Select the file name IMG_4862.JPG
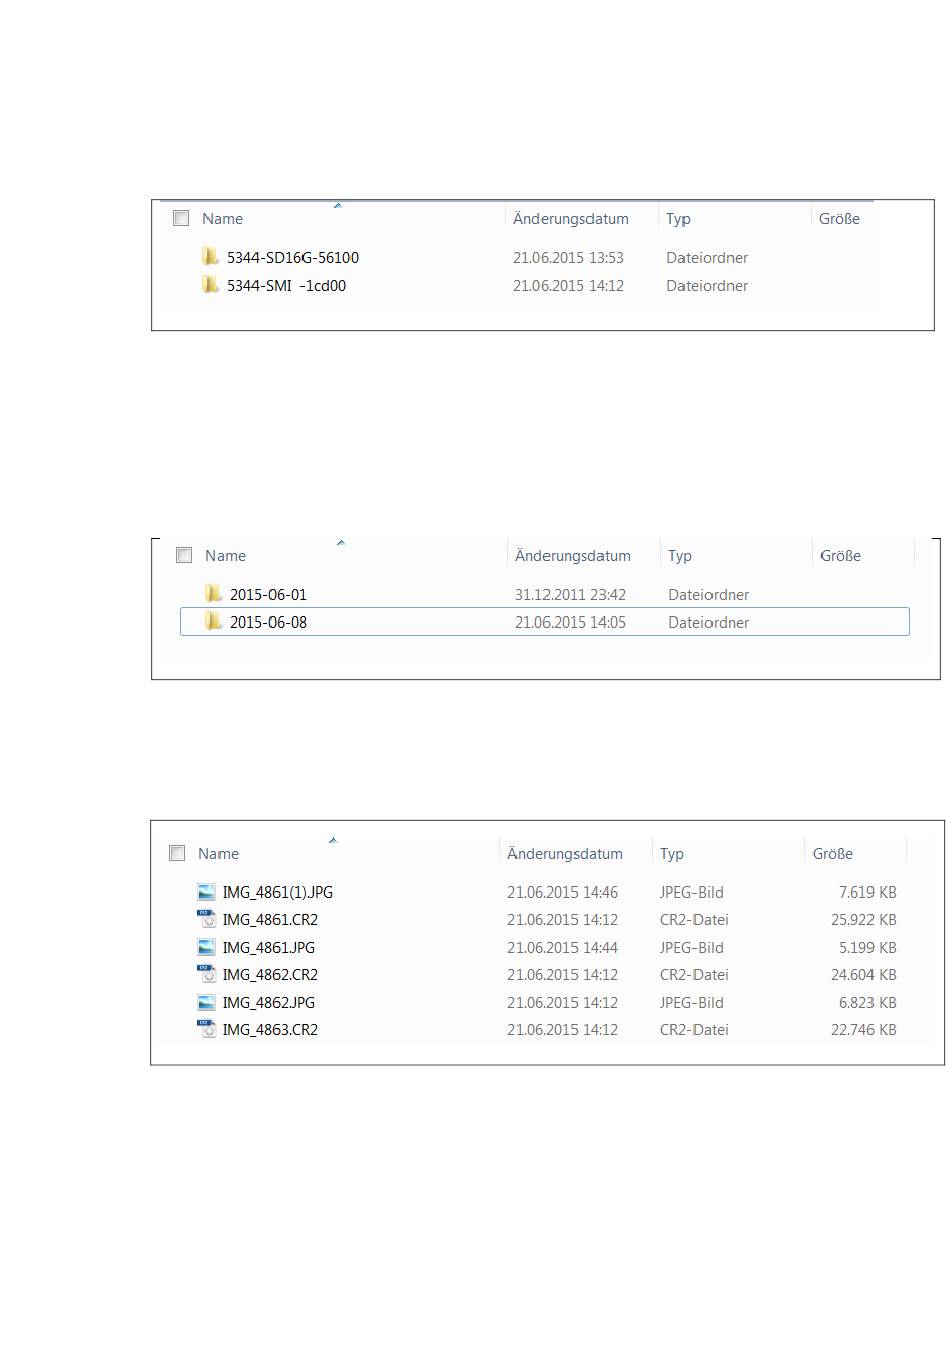Viewport: 950px width, 1369px height. pyautogui.click(x=269, y=1003)
